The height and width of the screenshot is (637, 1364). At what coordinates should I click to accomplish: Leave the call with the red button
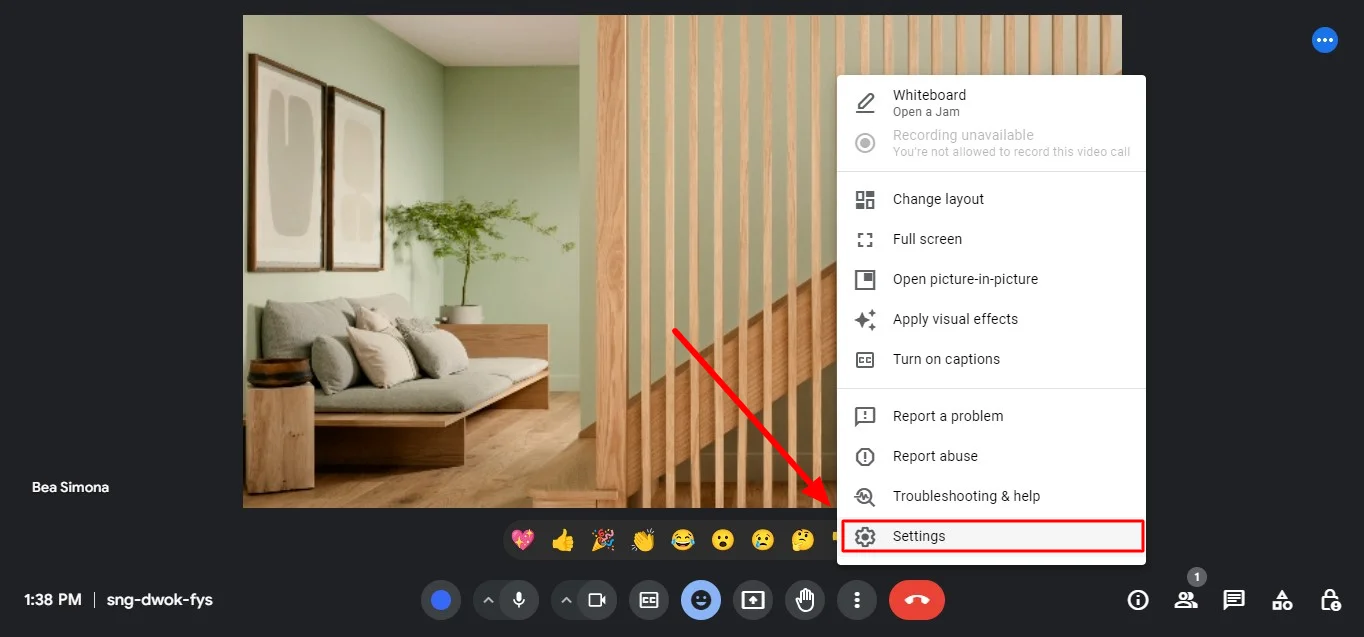point(916,599)
